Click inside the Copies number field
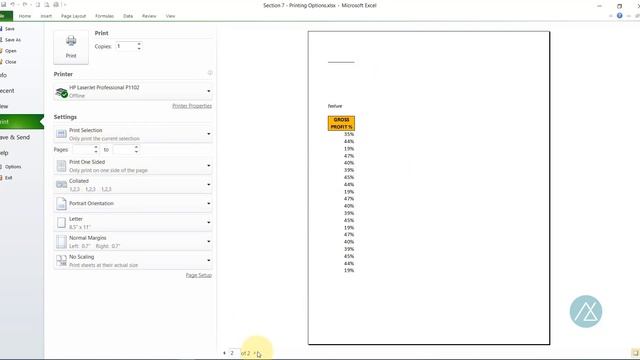 (126, 46)
